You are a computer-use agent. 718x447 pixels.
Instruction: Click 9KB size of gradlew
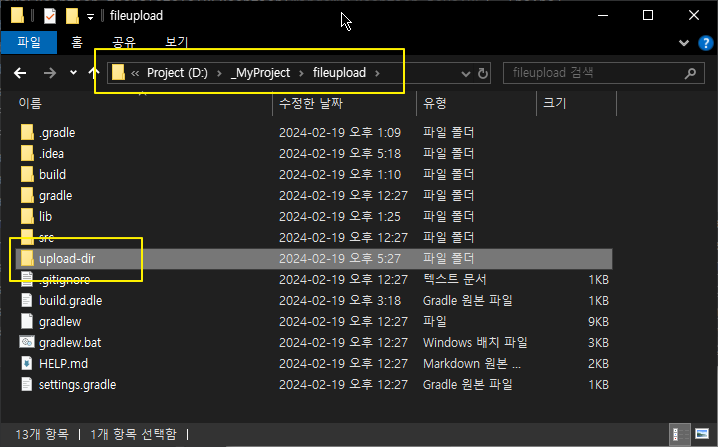coord(598,322)
